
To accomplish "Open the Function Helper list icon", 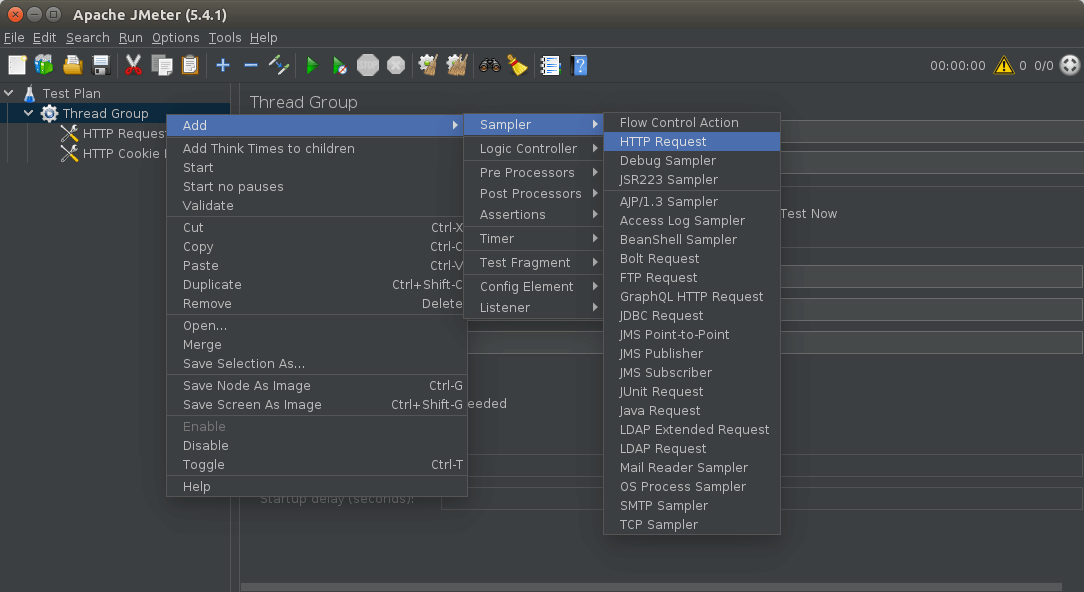I will [x=550, y=65].
